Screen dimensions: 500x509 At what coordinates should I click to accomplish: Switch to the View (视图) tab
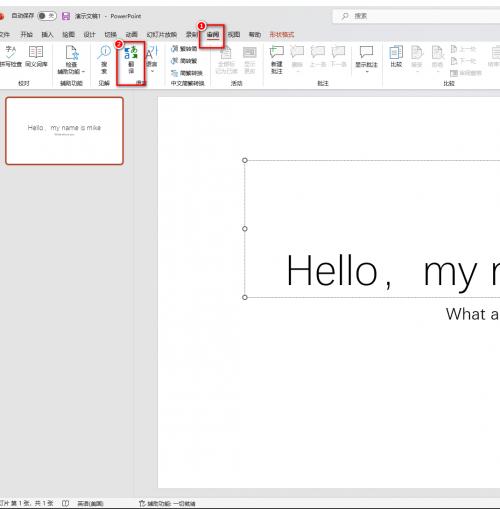click(x=234, y=34)
